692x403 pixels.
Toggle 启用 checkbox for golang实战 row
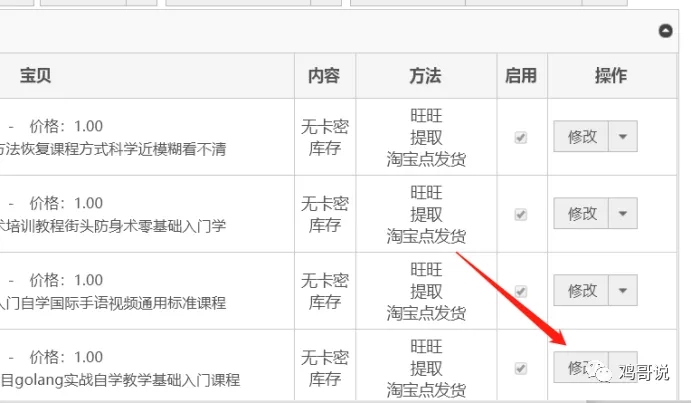click(521, 368)
